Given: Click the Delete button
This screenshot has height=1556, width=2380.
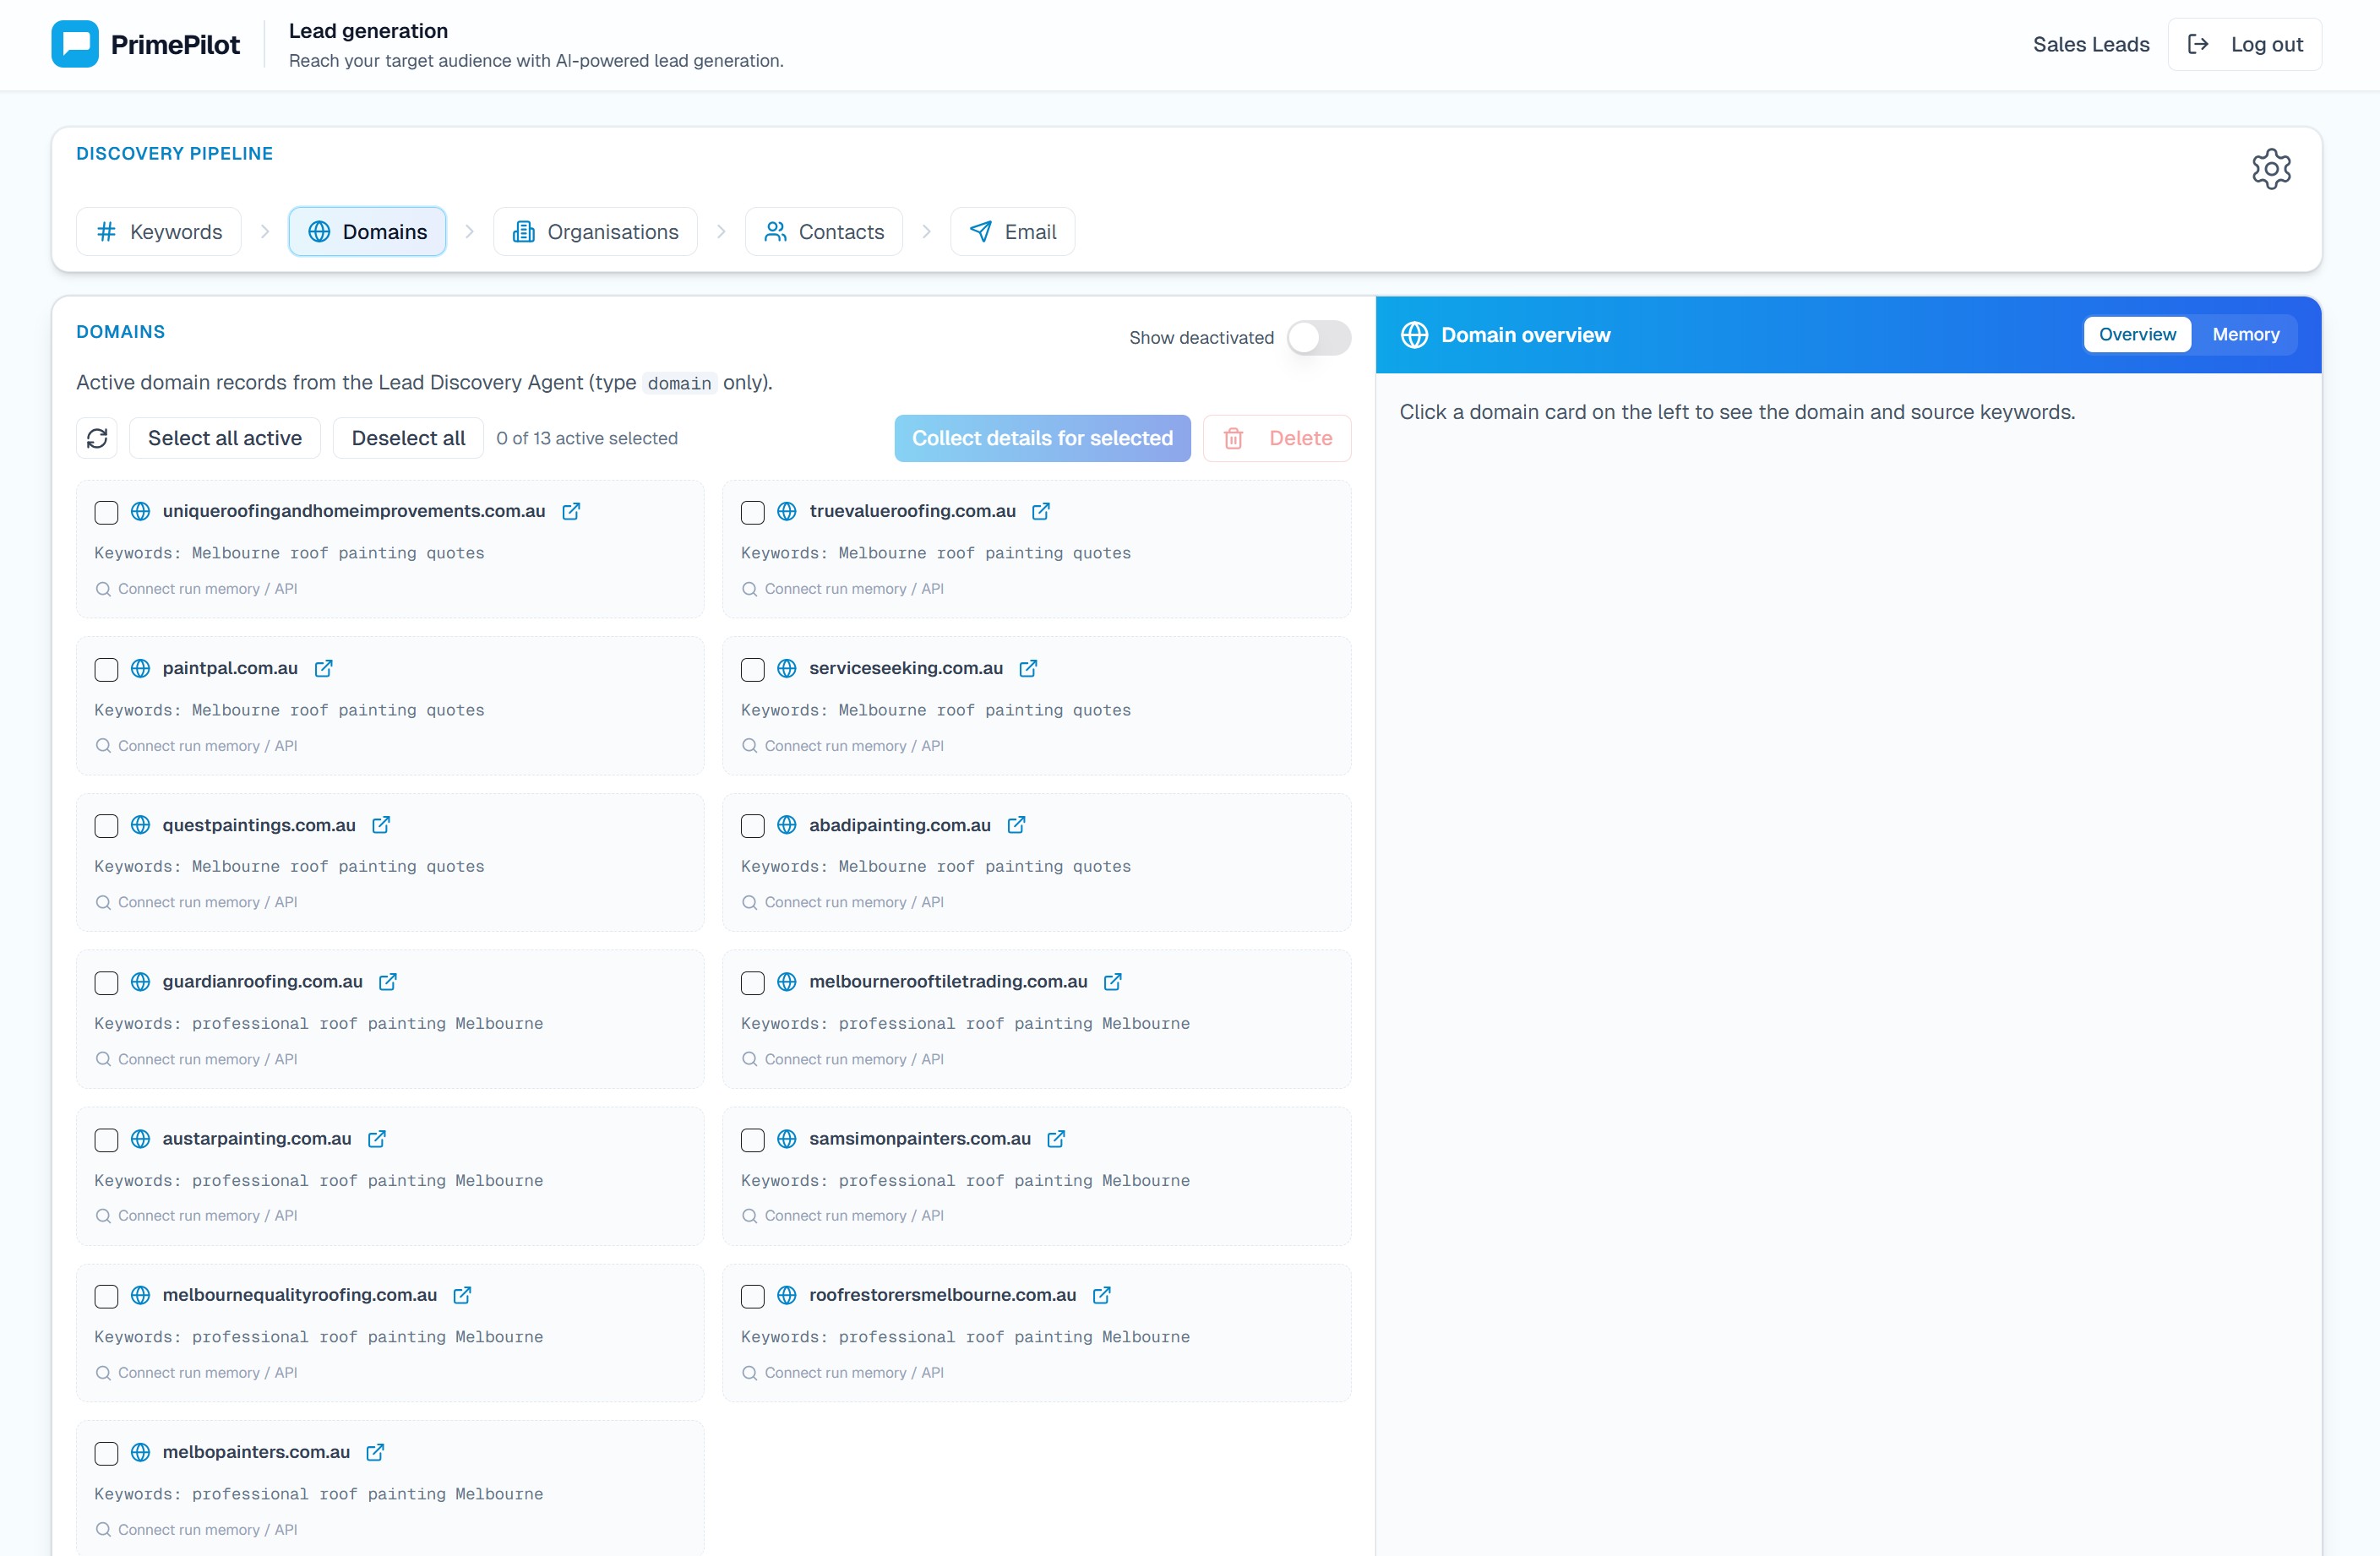Looking at the screenshot, I should click(x=1277, y=438).
